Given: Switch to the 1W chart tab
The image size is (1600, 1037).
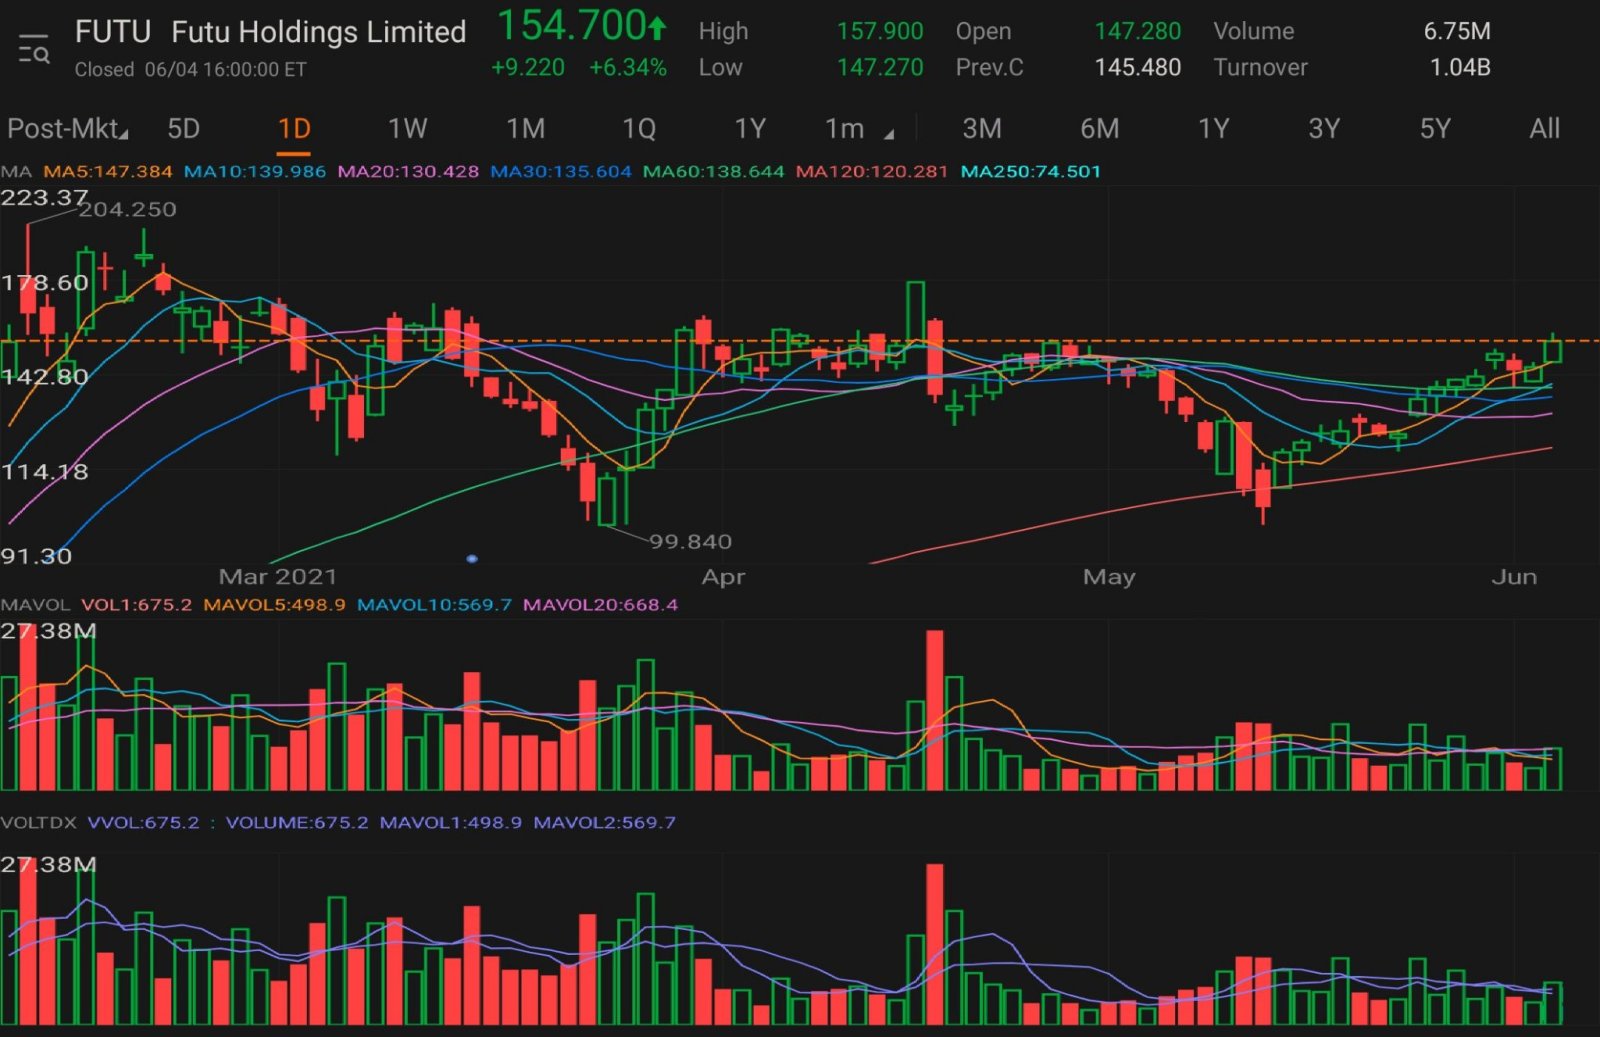Looking at the screenshot, I should (407, 129).
